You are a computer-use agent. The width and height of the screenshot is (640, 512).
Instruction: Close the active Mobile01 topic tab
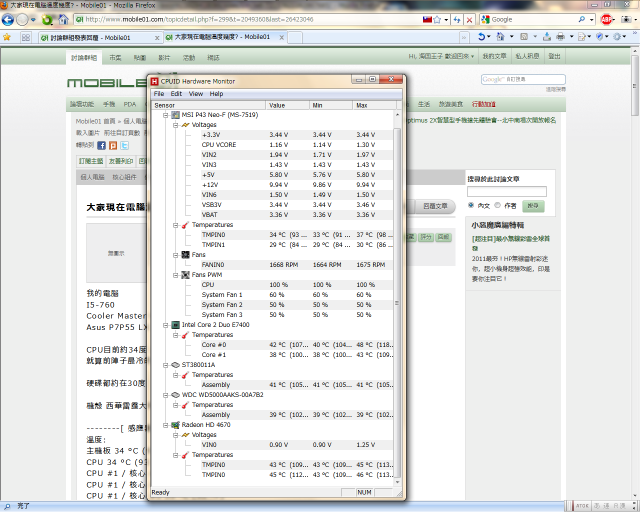point(281,37)
